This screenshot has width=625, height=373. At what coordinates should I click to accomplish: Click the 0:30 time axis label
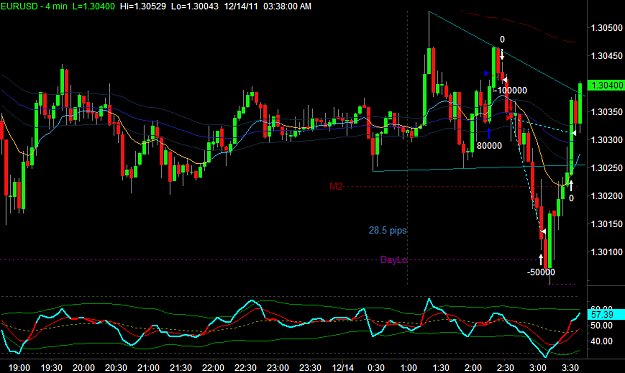(x=376, y=367)
